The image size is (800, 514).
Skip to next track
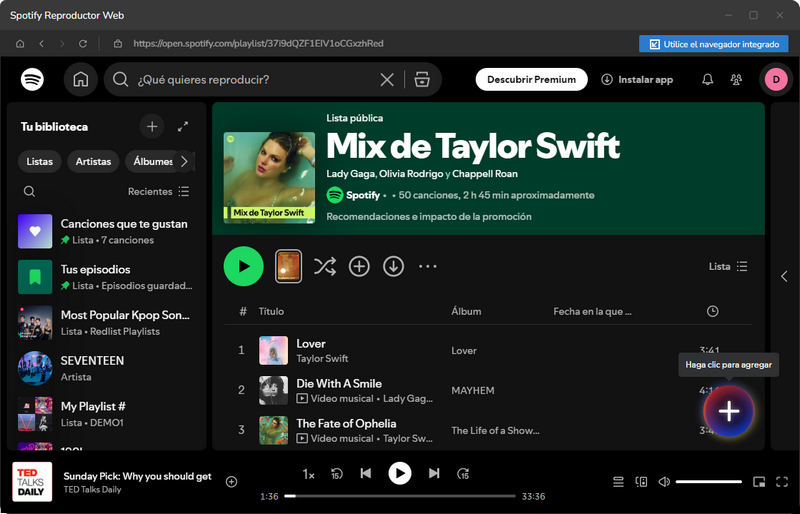tap(434, 474)
